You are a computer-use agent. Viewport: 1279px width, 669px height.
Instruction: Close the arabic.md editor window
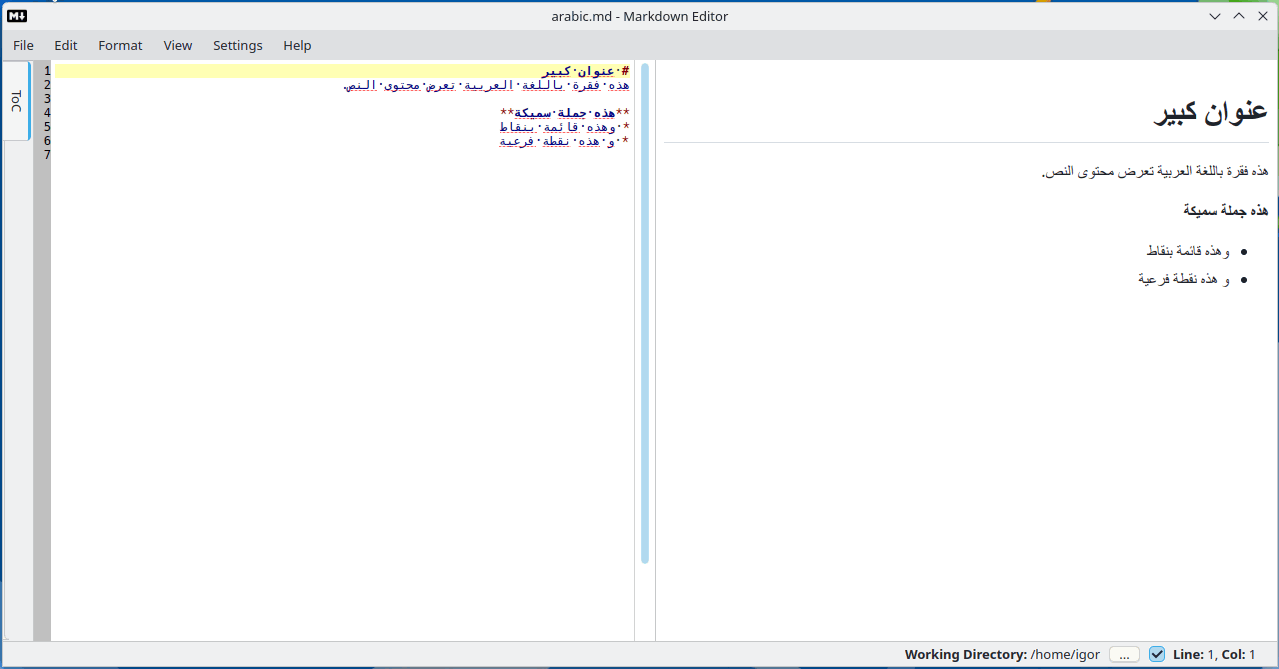click(x=1262, y=16)
